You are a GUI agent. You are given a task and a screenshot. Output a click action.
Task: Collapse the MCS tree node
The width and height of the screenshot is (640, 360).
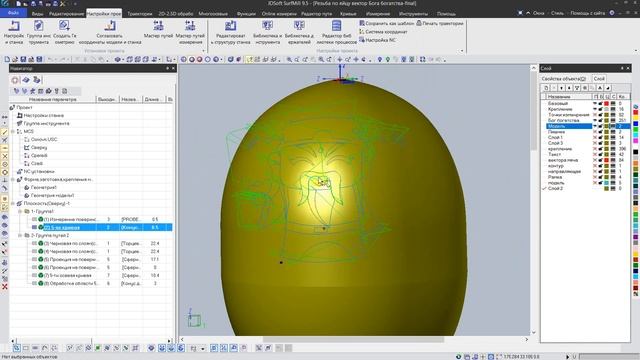[x=13, y=131]
